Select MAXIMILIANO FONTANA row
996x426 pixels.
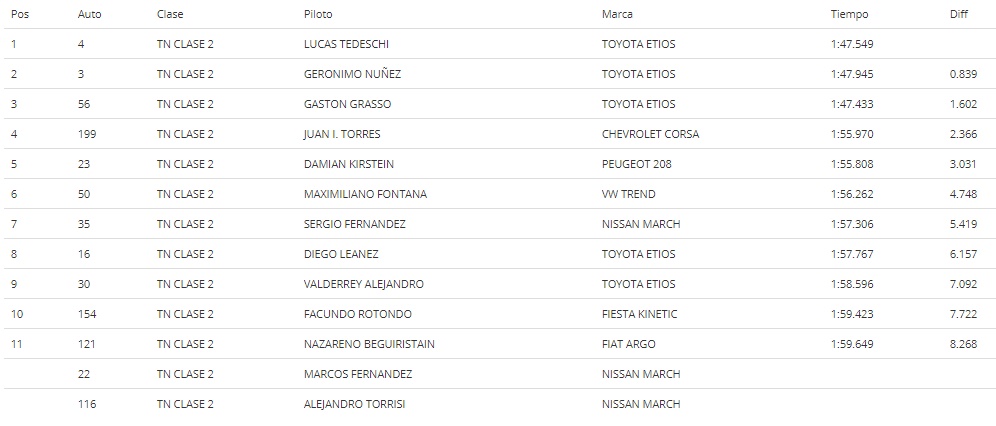(x=498, y=194)
